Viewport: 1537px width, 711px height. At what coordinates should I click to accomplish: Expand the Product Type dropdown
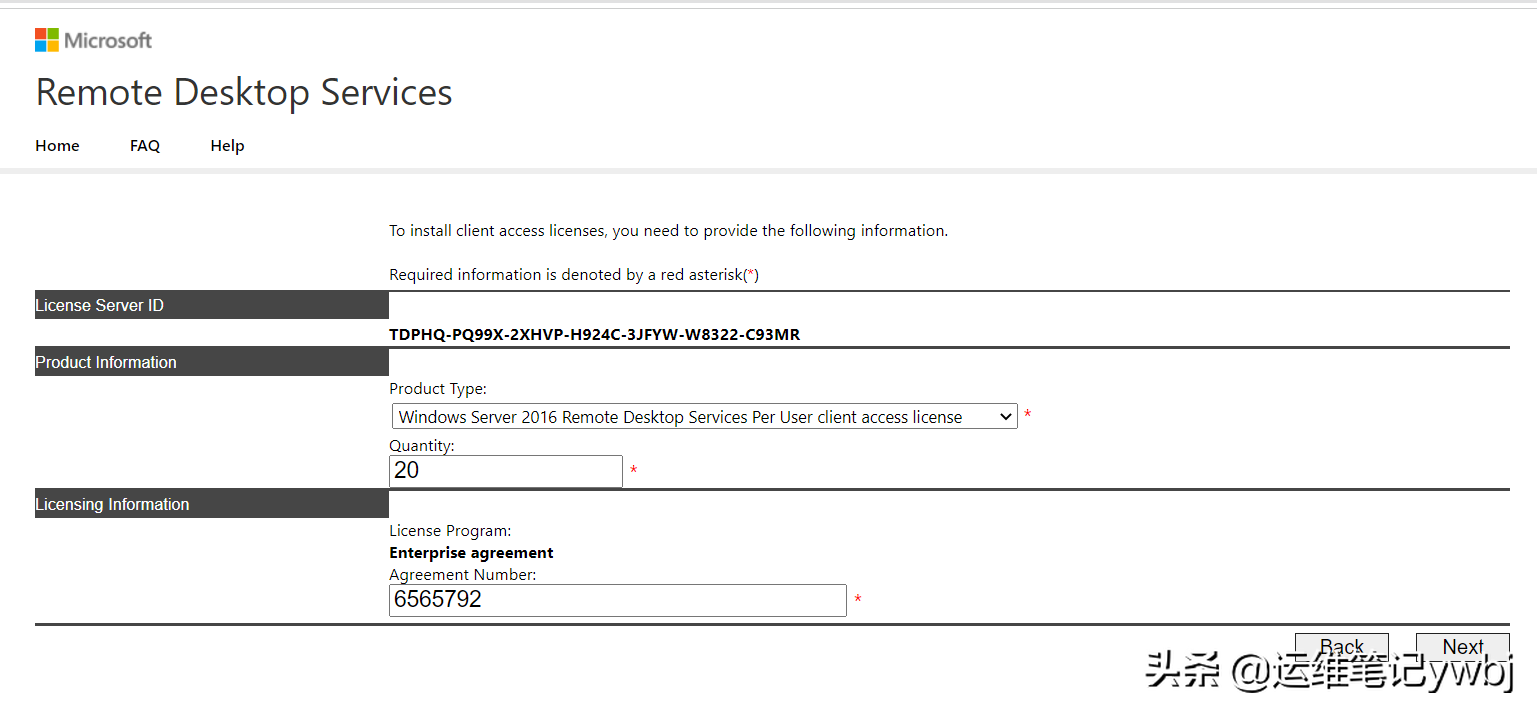[x=704, y=417]
